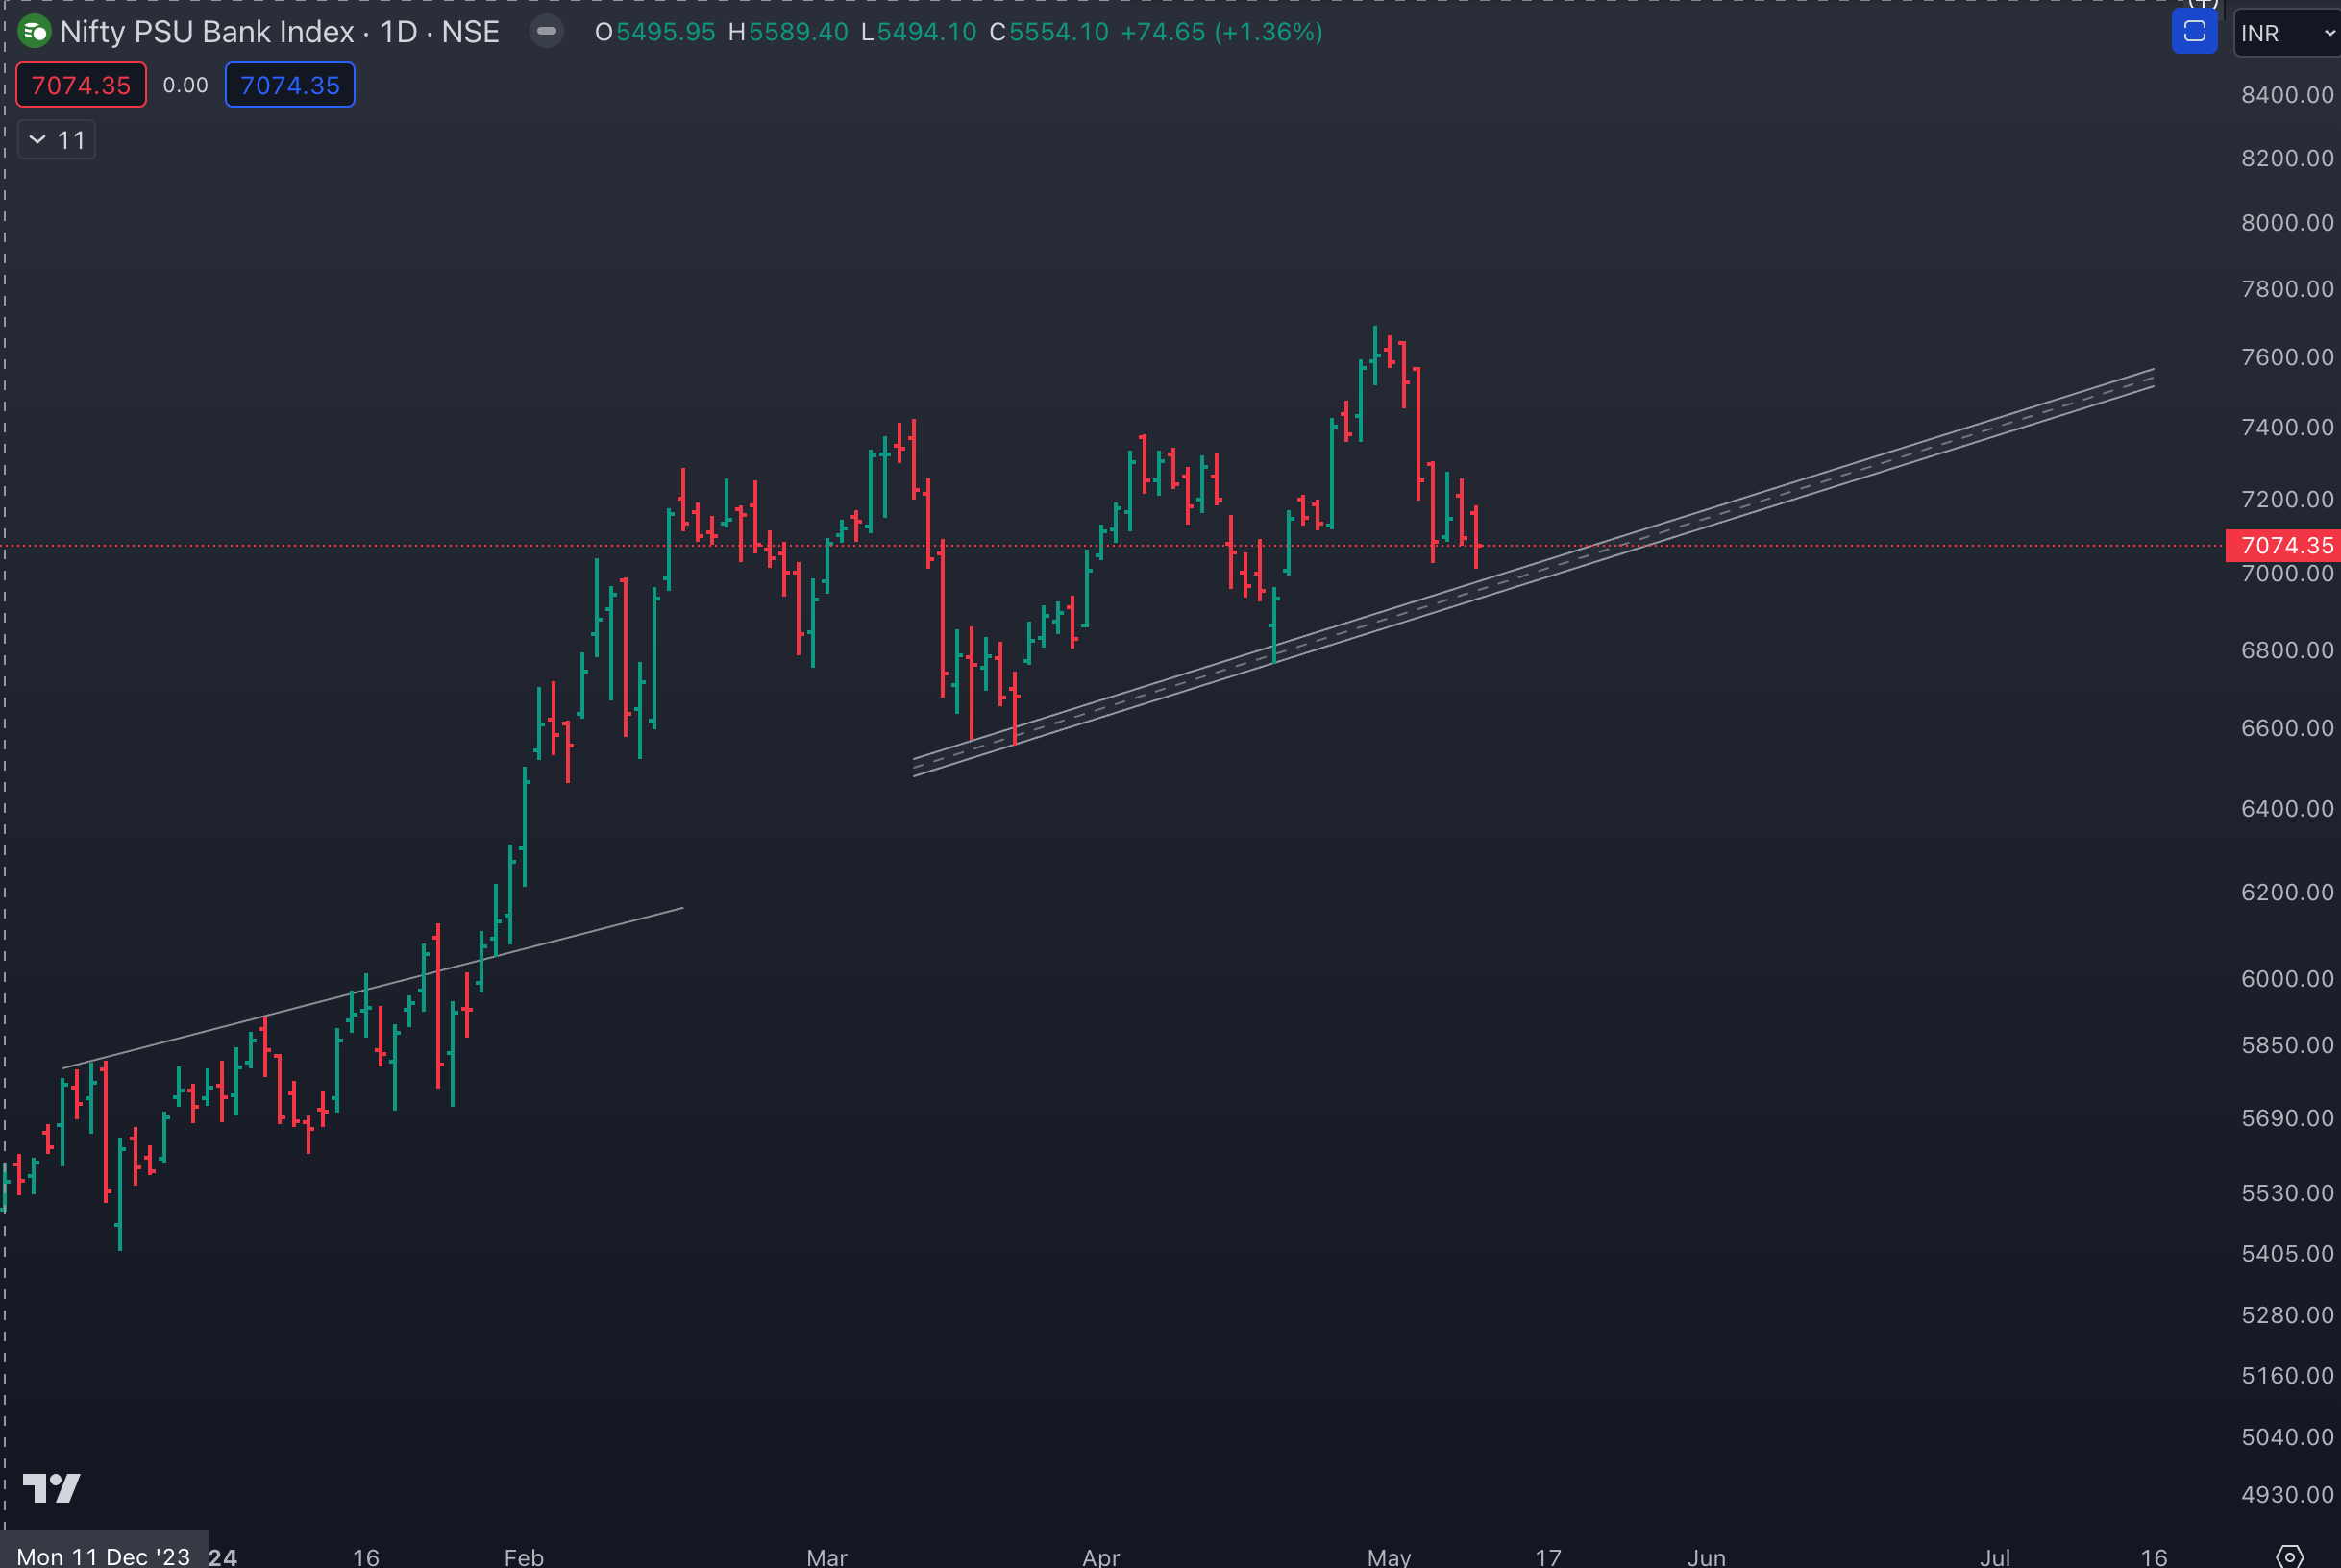The image size is (2341, 1568).
Task: Click the 6000.00 price scale label
Action: click(x=2287, y=979)
